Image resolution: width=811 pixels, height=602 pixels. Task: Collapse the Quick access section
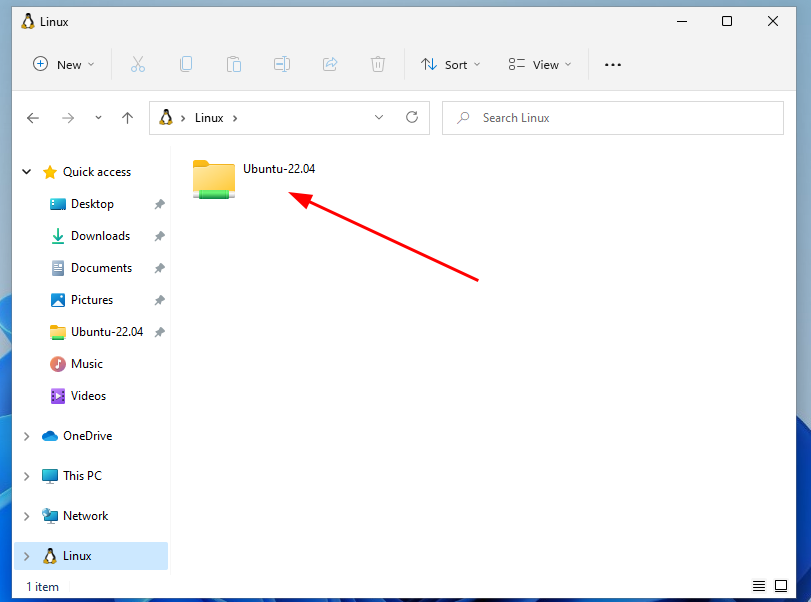(26, 171)
